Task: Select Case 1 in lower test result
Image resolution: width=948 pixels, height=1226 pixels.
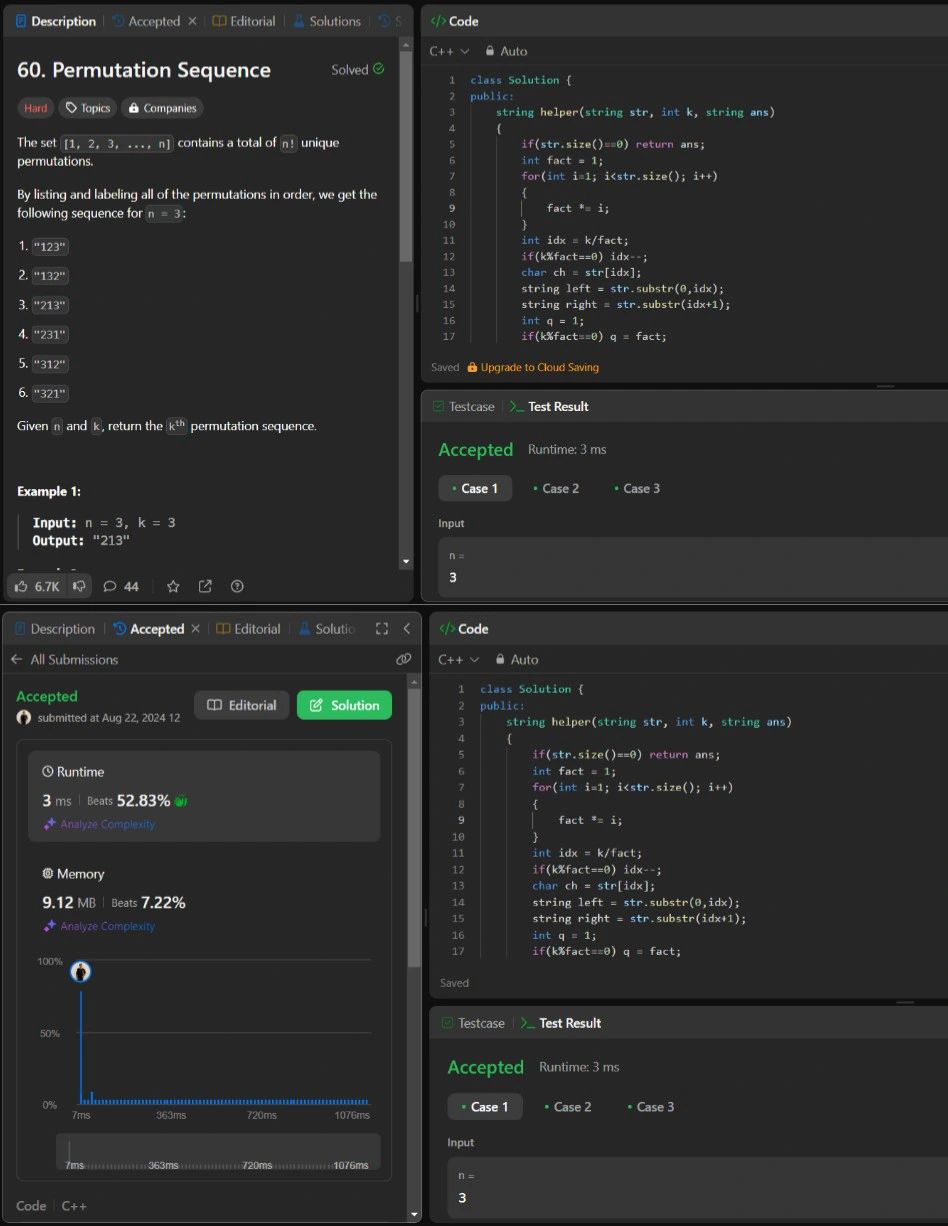Action: pos(485,1107)
